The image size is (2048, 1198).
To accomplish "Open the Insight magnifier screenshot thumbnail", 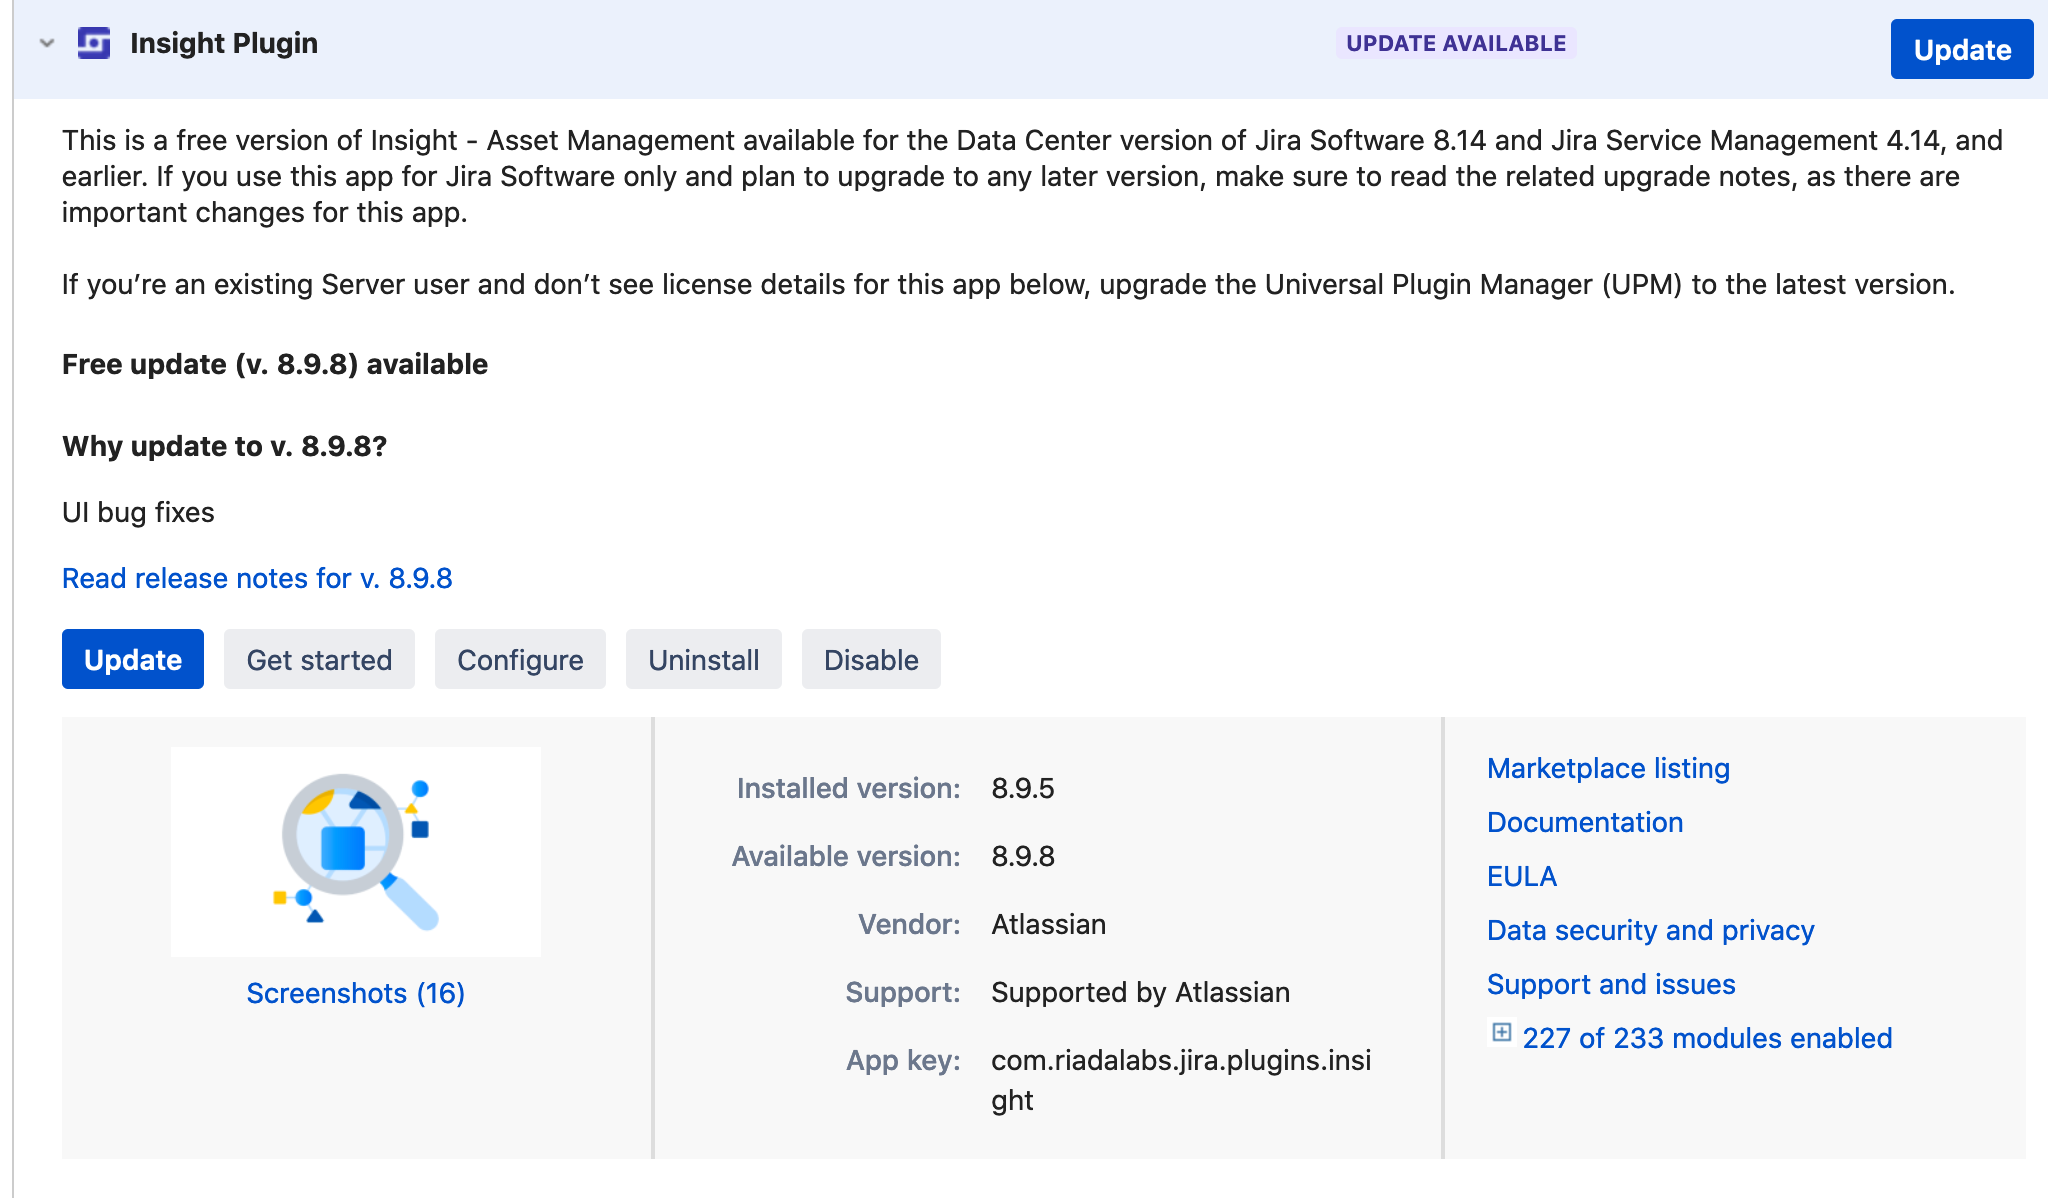I will [x=355, y=851].
